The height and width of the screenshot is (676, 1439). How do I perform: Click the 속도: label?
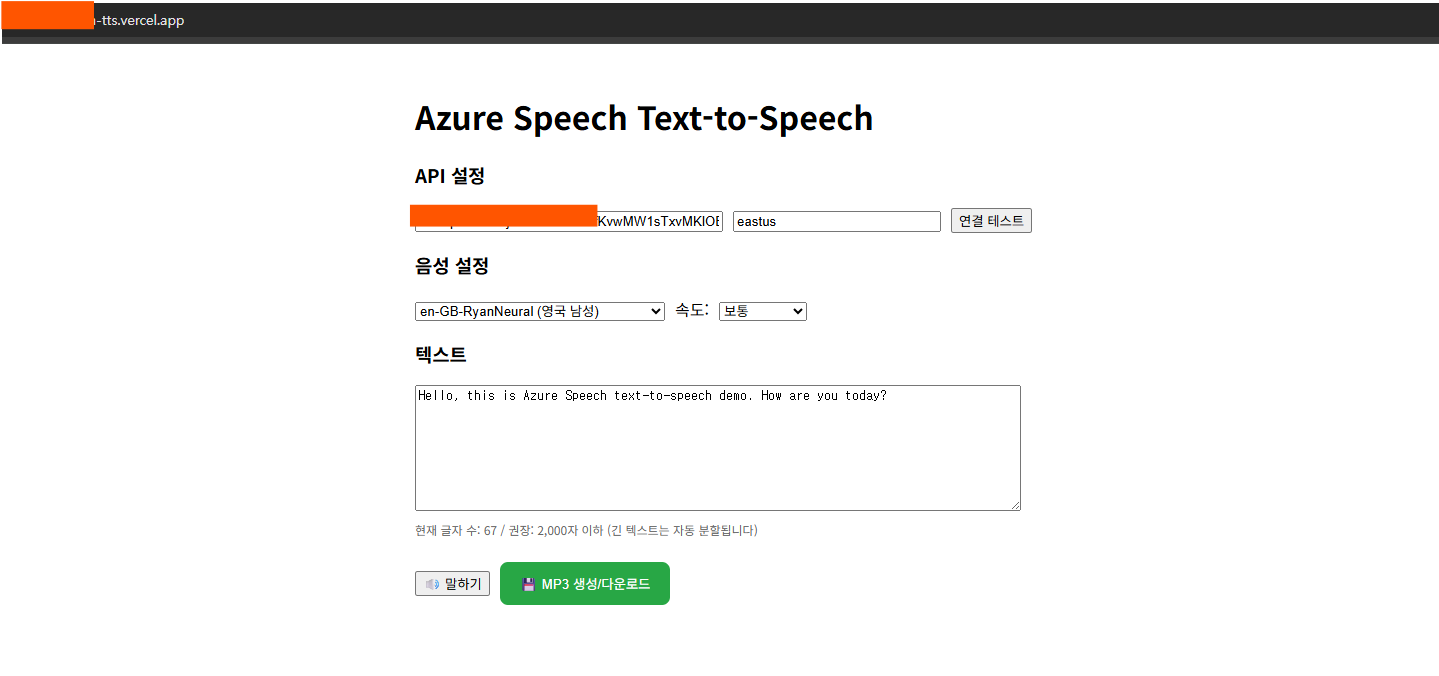point(692,310)
